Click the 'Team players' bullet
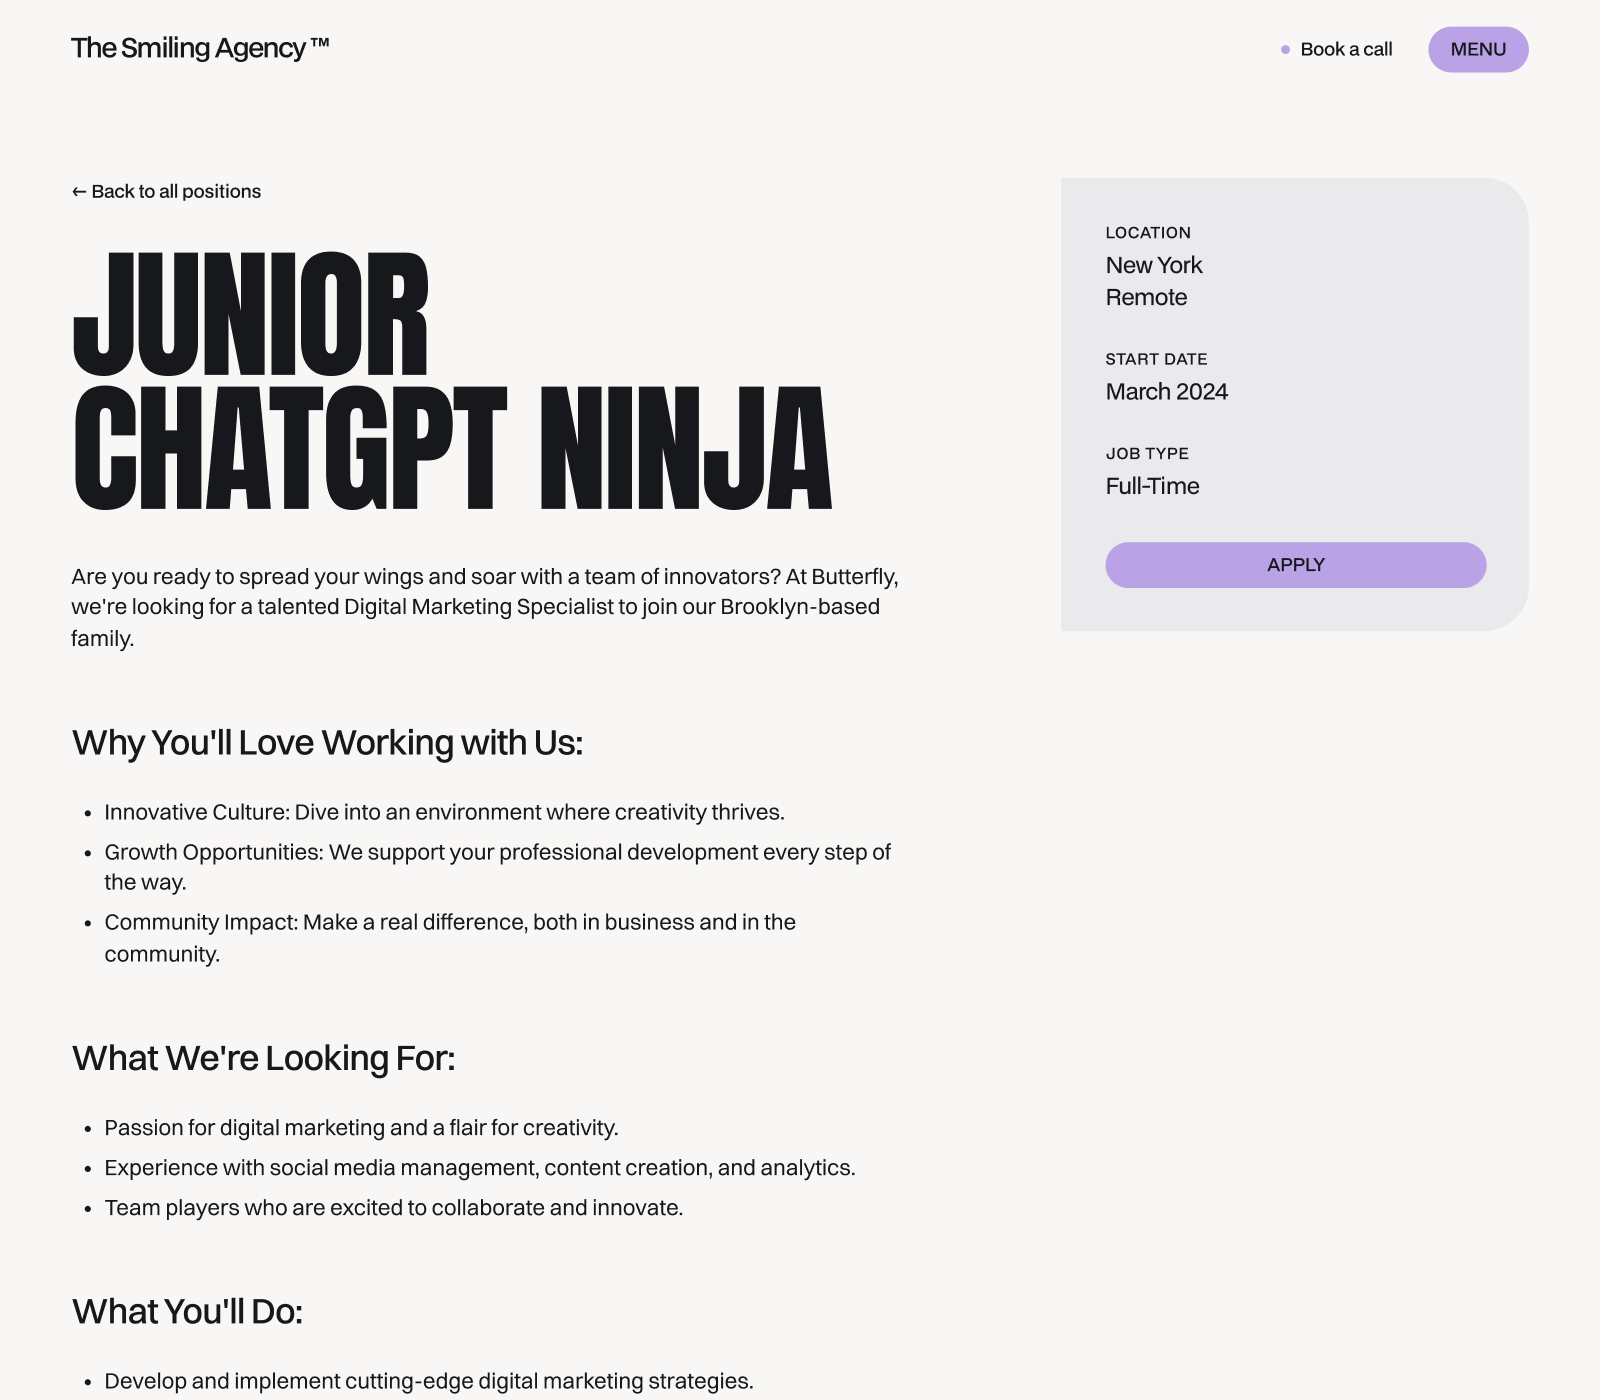The height and width of the screenshot is (1400, 1600). point(393,1208)
